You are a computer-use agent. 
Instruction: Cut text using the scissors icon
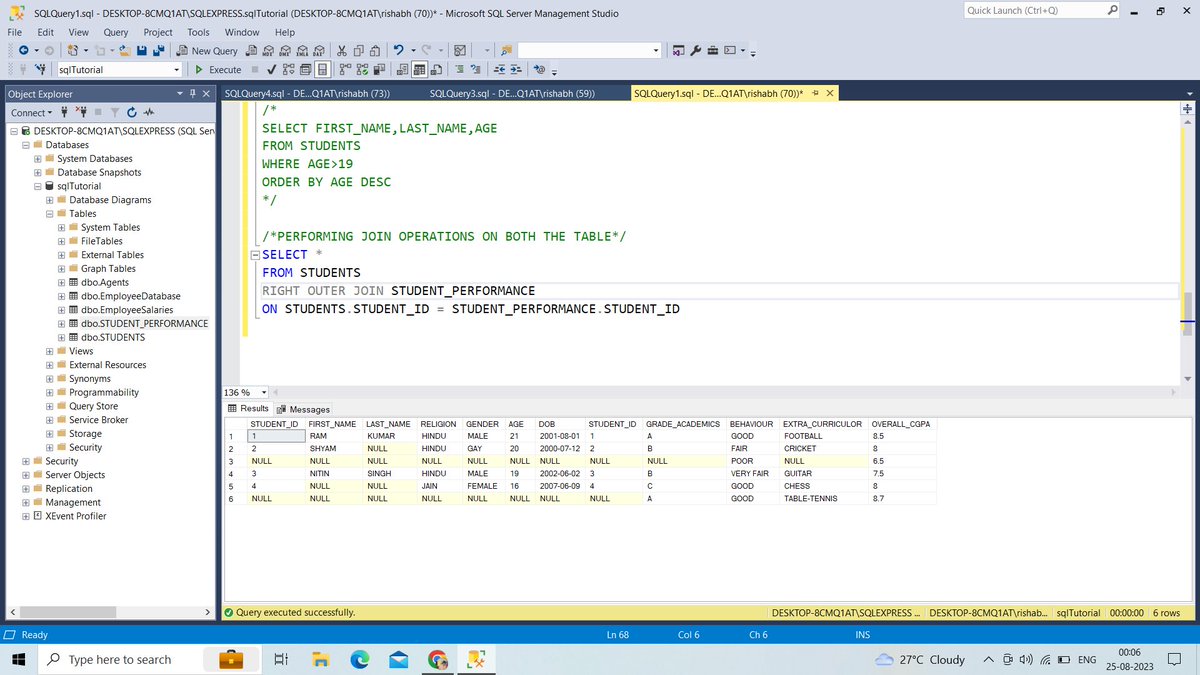(341, 50)
